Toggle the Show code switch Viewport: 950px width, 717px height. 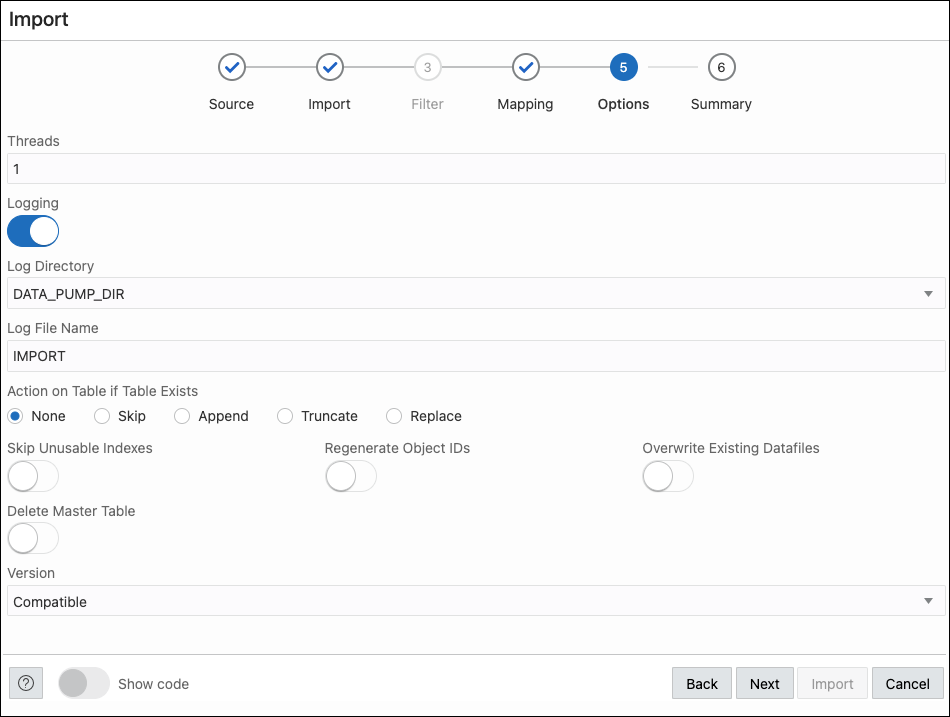(84, 684)
